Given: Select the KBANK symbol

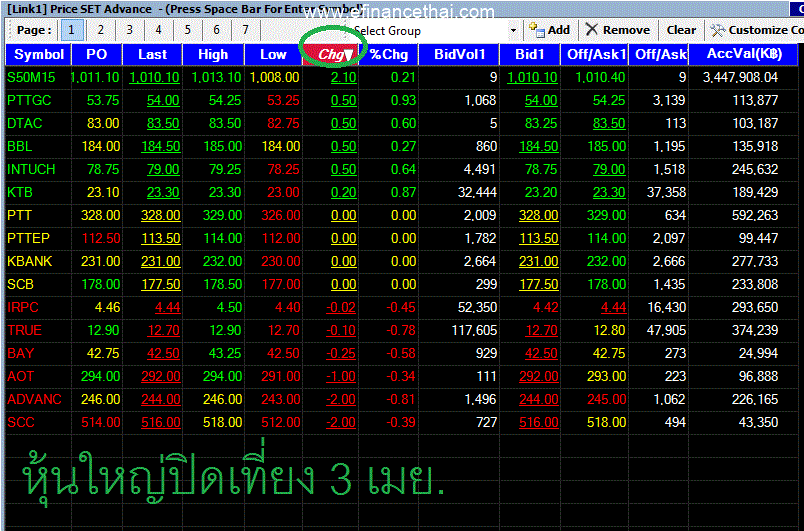Looking at the screenshot, I should tap(30, 261).
